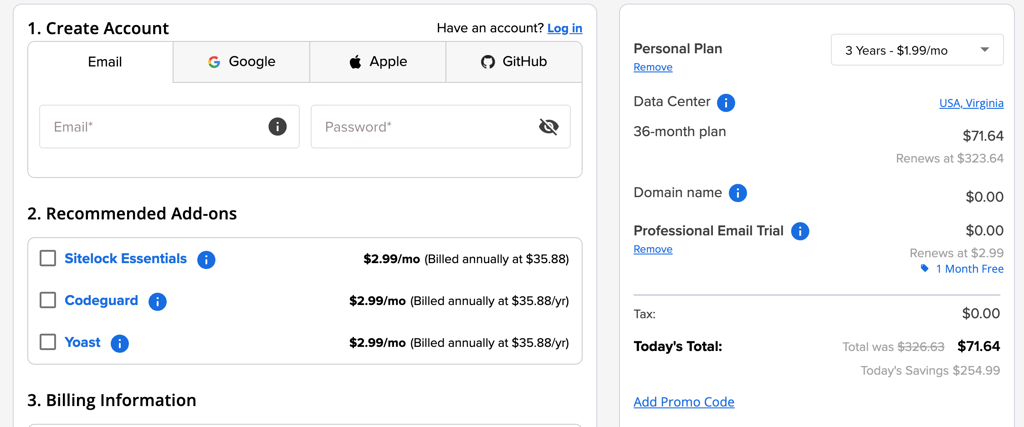Open the Sitelock Essentials info icon
This screenshot has width=1024, height=427.
coord(206,260)
